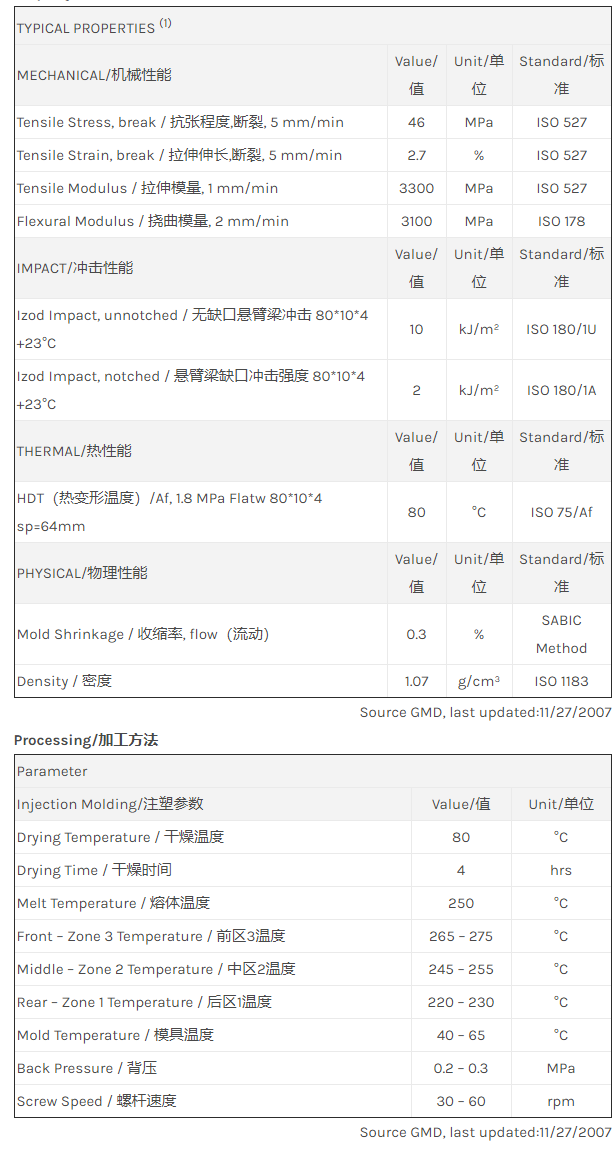
Task: Click the SABIC Method standard cell
Action: pyautogui.click(x=561, y=634)
